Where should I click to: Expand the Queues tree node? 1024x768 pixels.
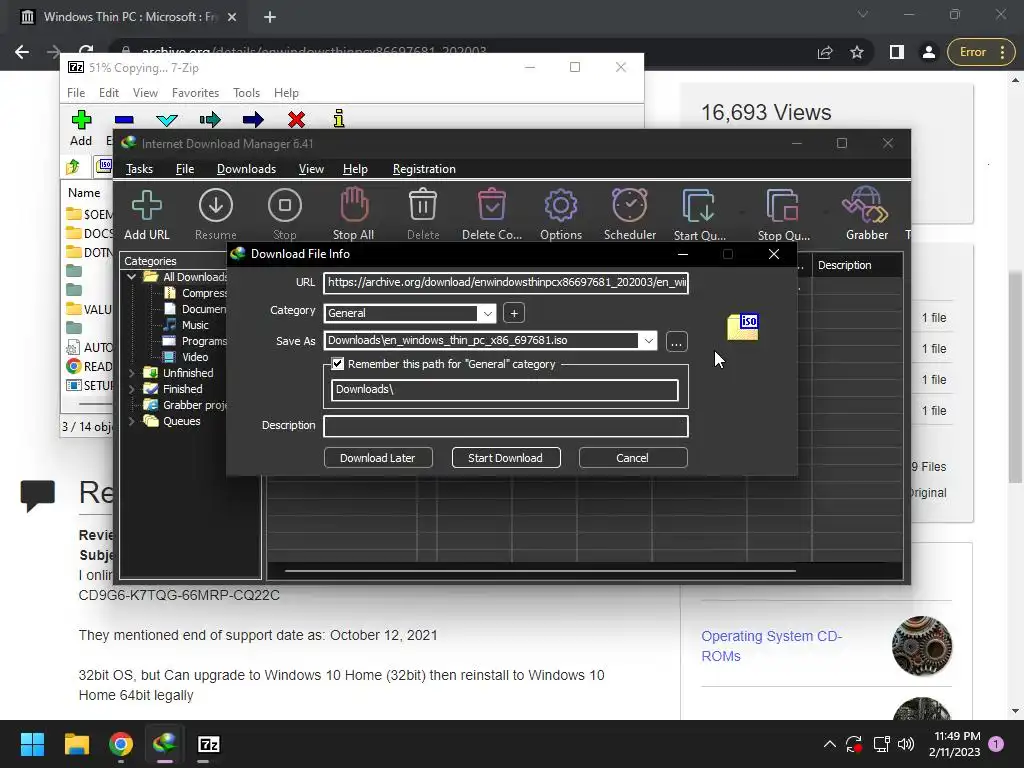coord(131,421)
